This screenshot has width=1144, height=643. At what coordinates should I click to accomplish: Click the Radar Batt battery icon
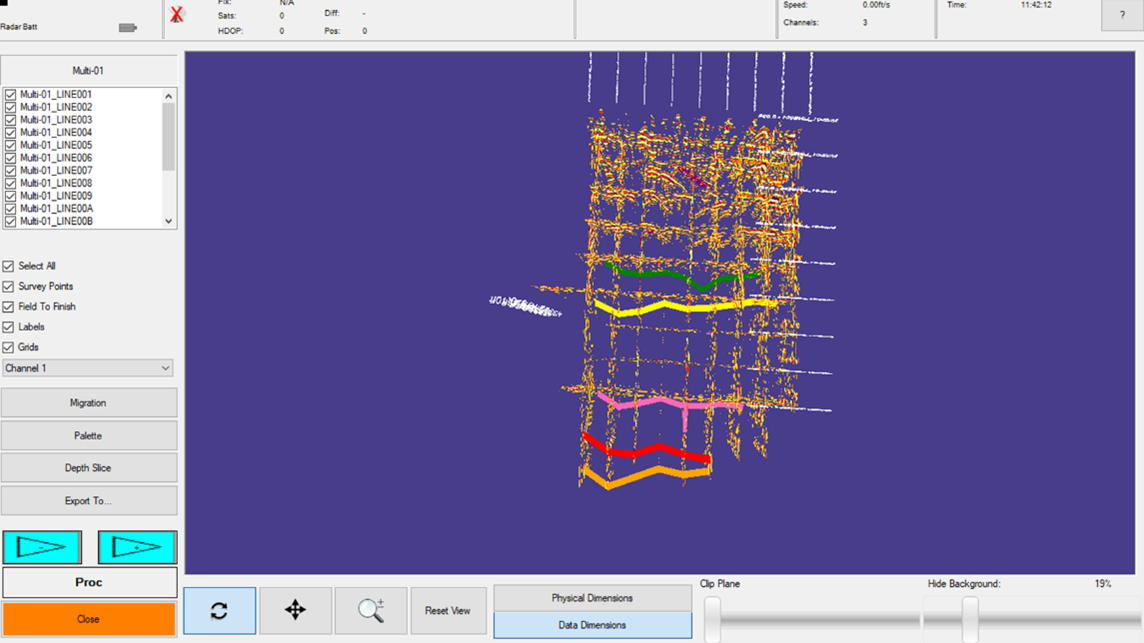[x=127, y=28]
